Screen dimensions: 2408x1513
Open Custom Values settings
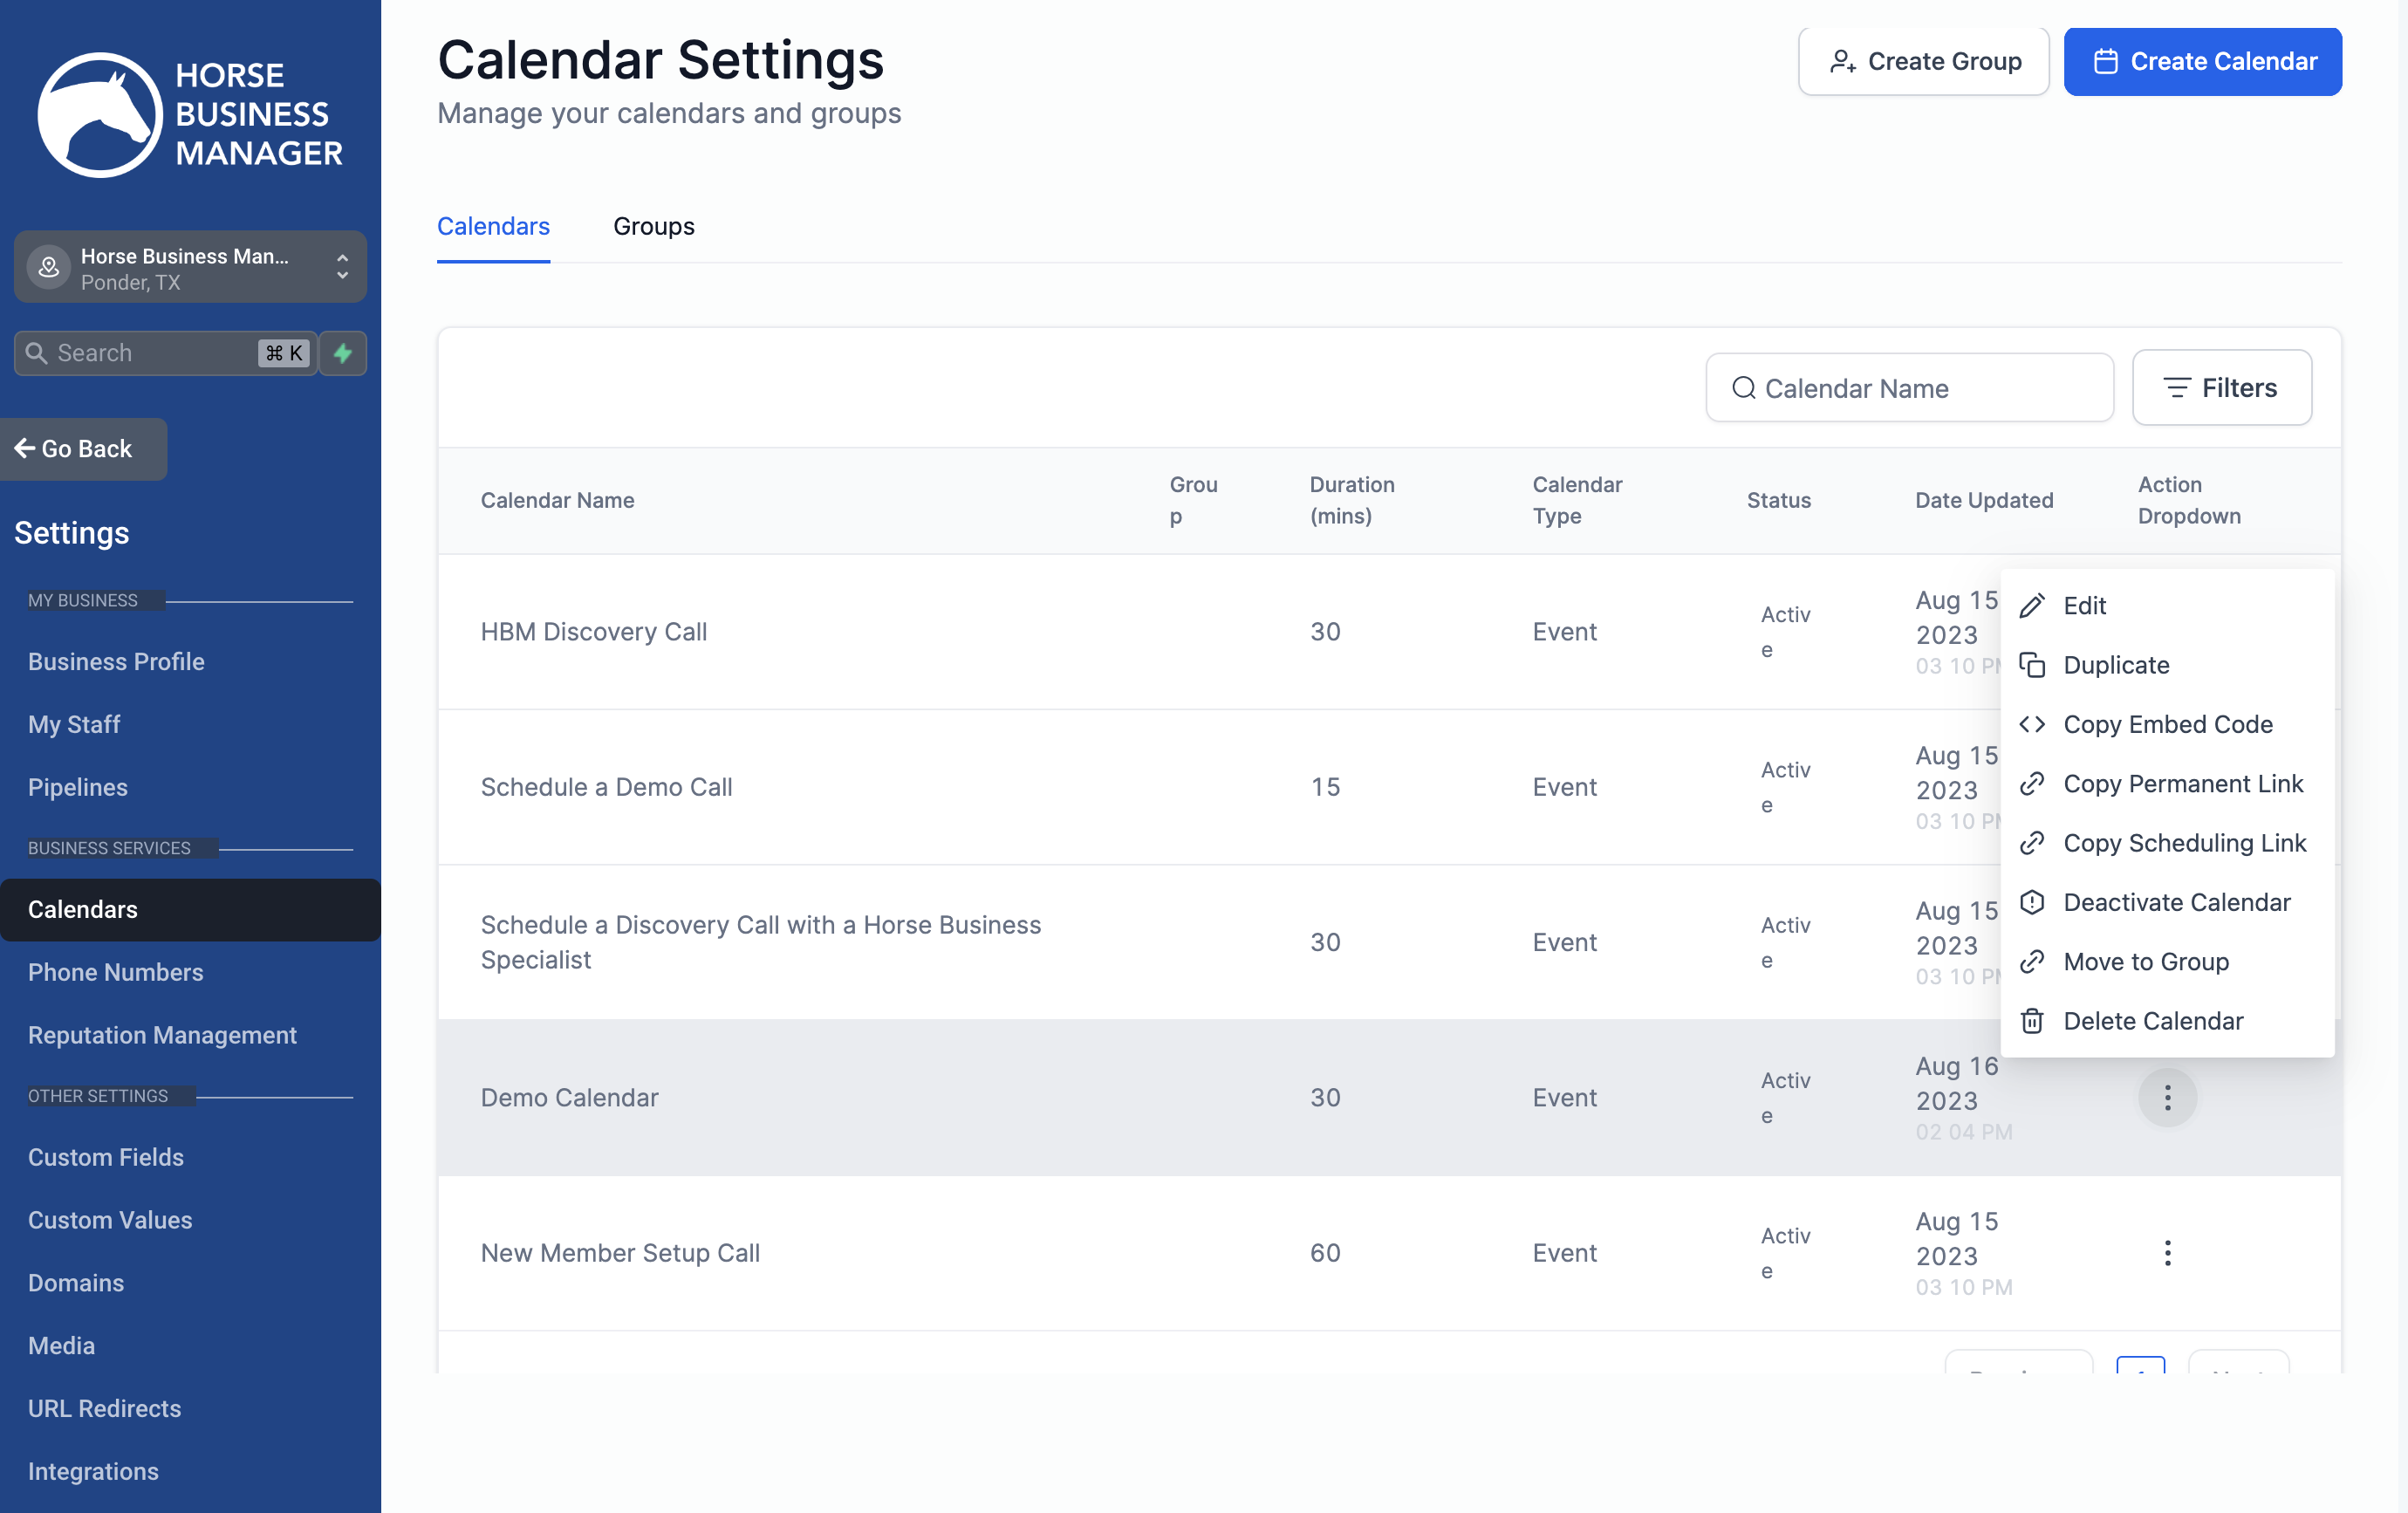tap(110, 1220)
